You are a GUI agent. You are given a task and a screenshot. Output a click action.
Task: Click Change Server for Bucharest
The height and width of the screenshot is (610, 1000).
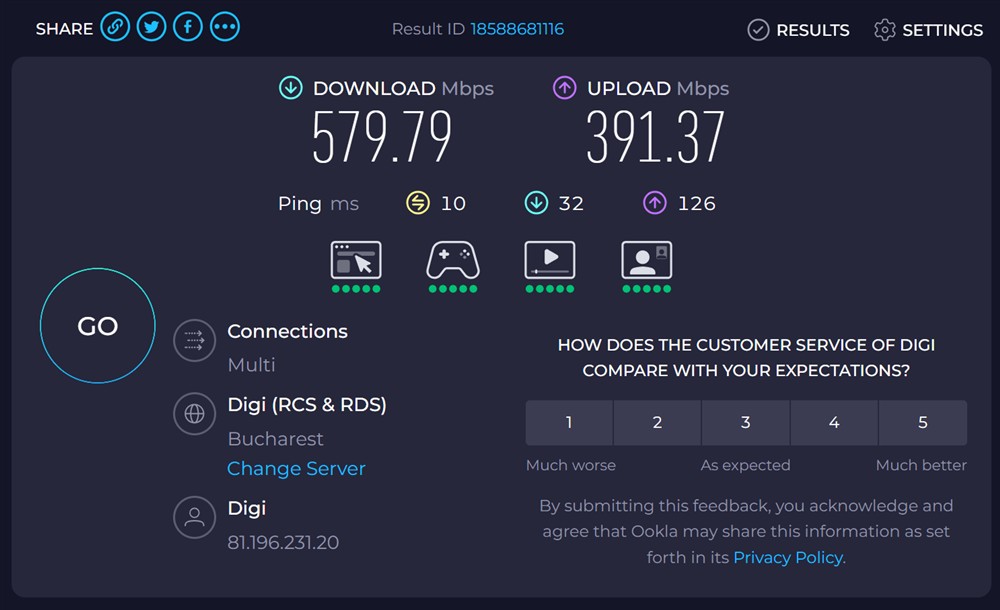point(296,468)
